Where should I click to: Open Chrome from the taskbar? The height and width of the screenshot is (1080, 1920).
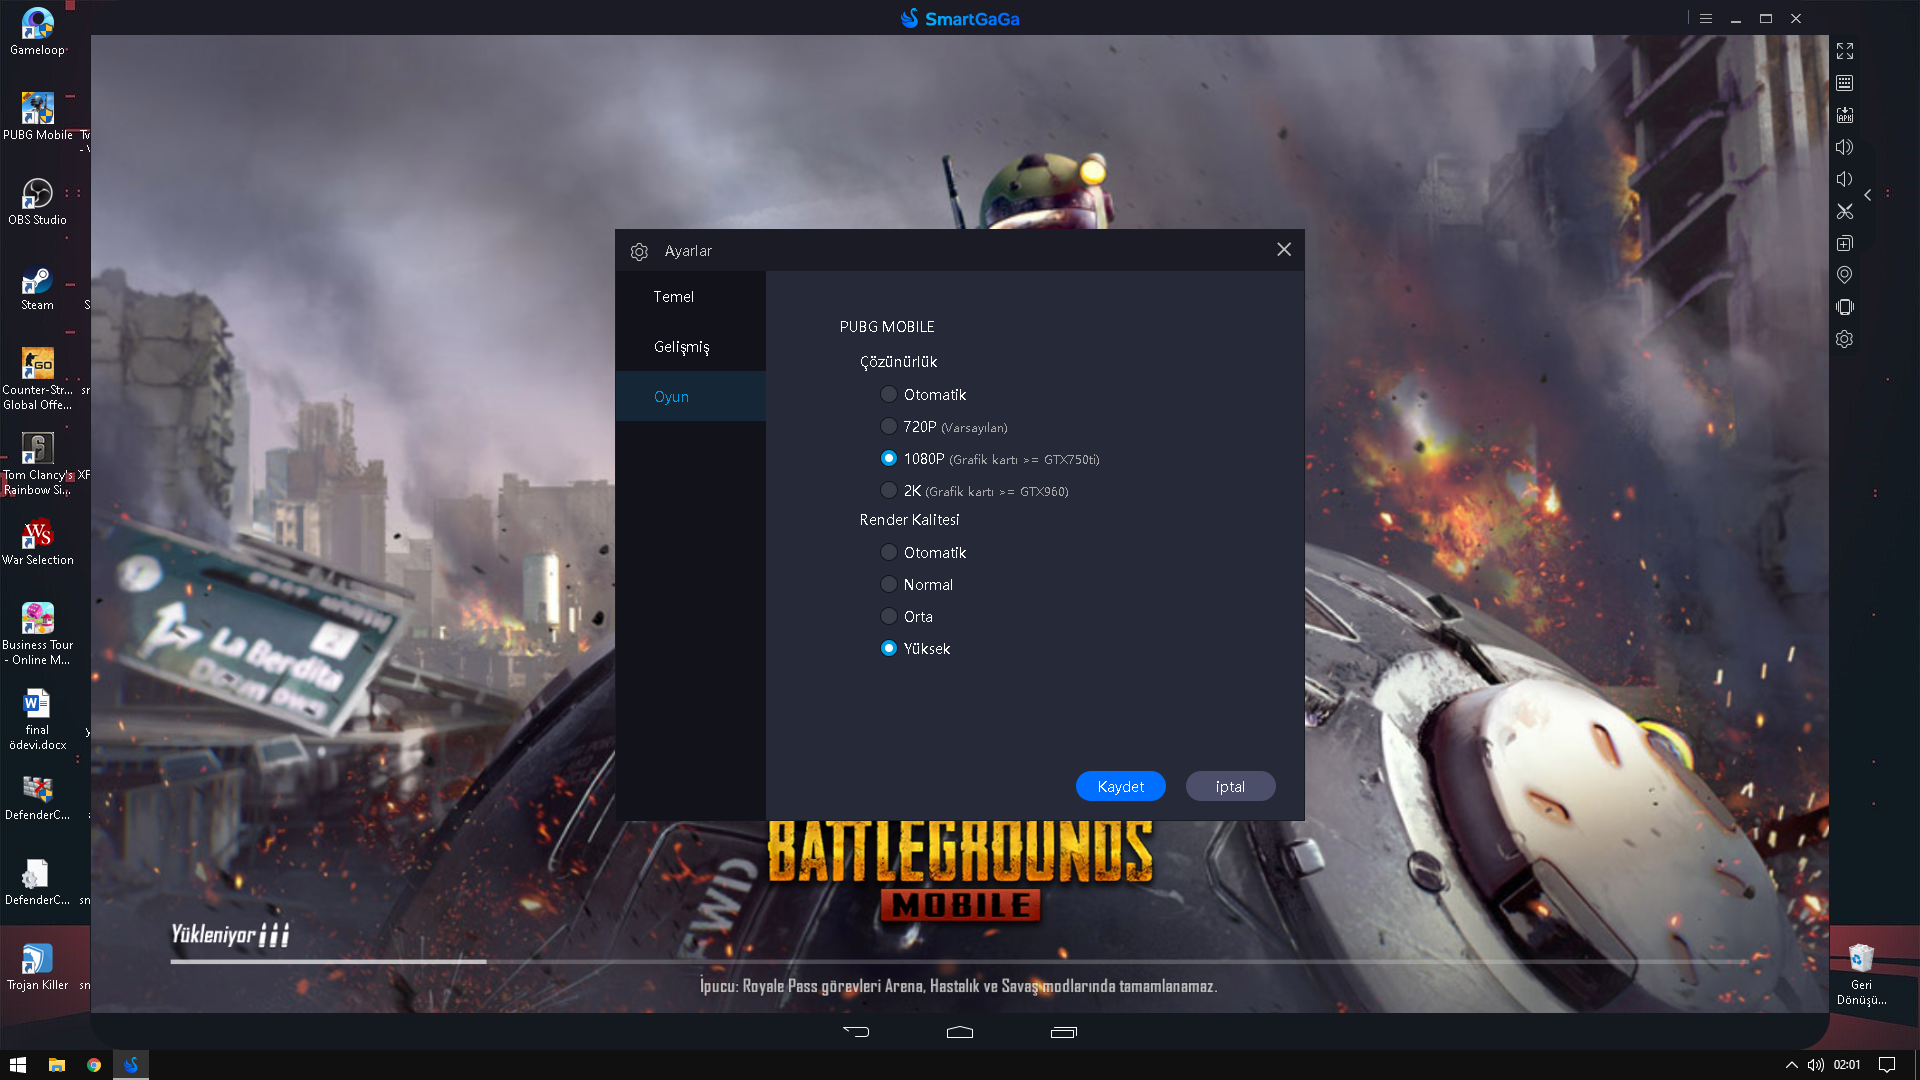94,1065
